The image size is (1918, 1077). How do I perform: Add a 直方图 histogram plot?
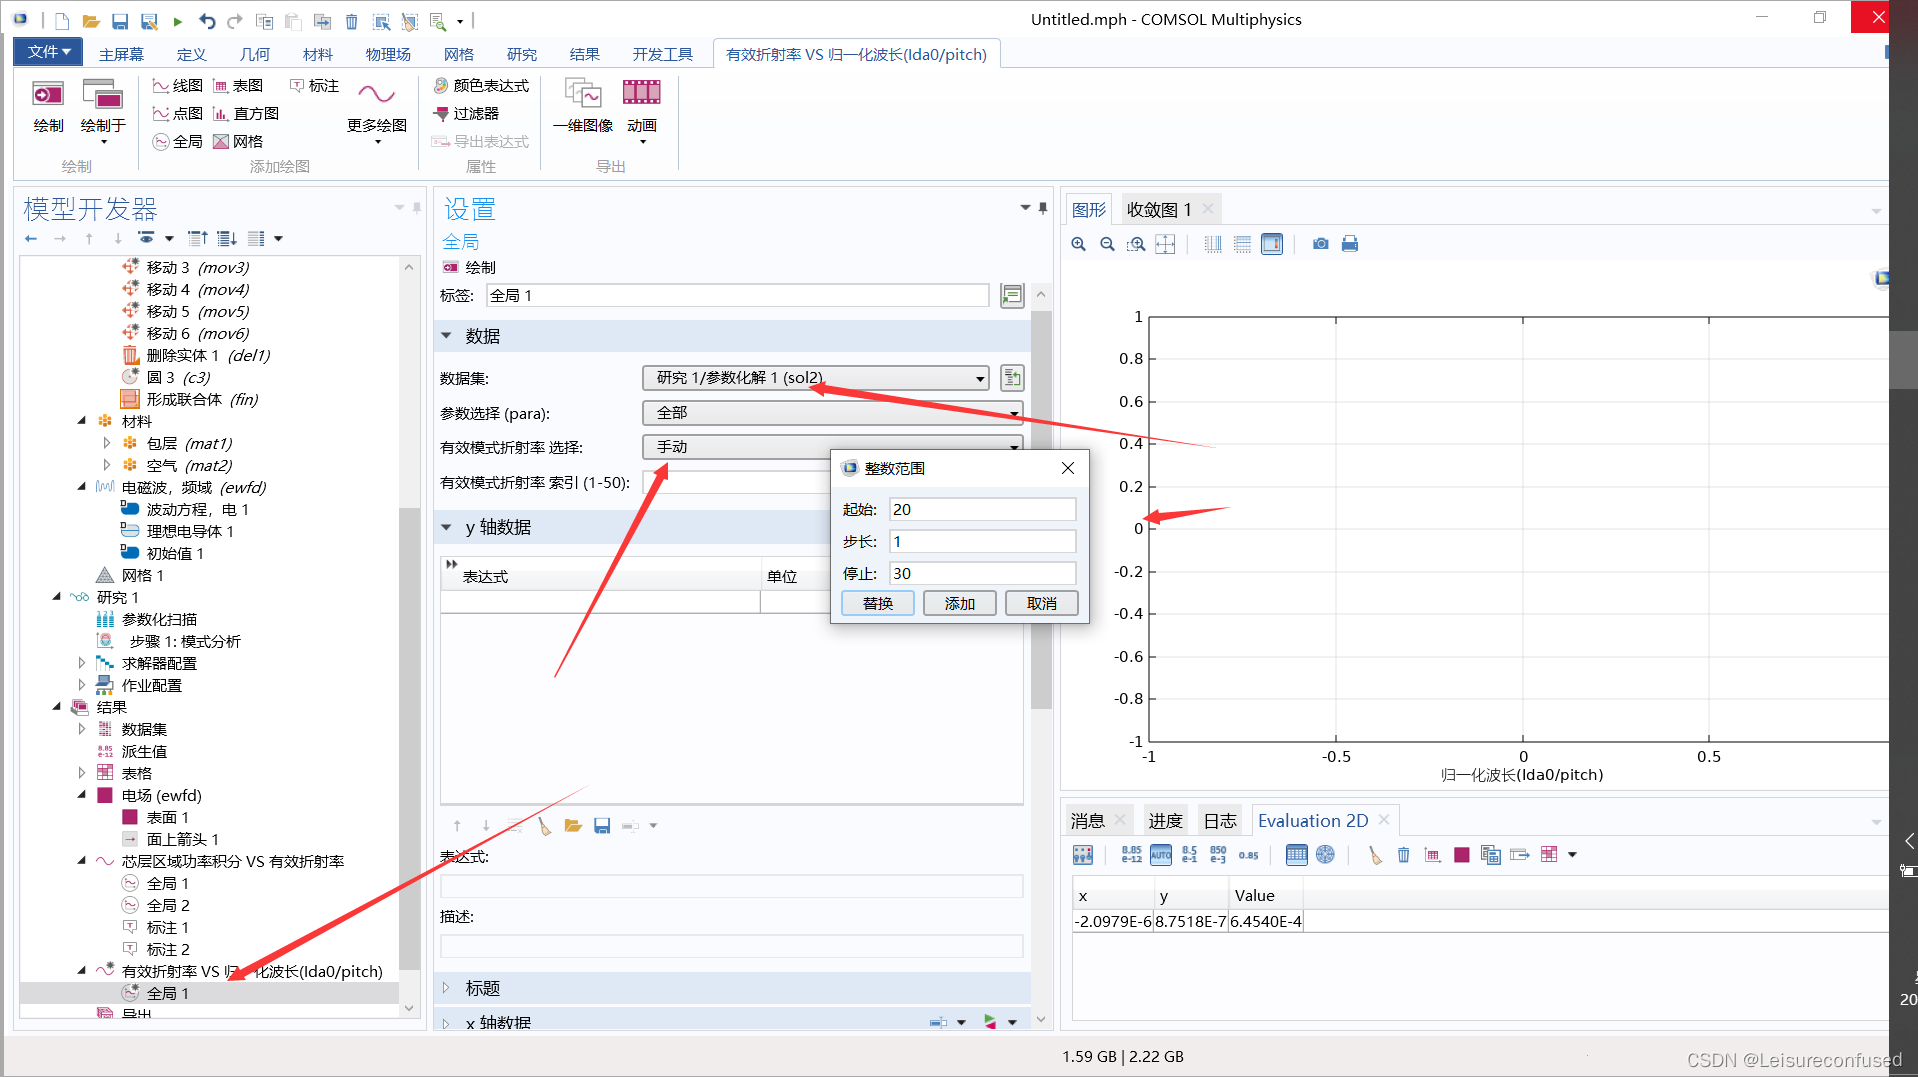pos(246,114)
